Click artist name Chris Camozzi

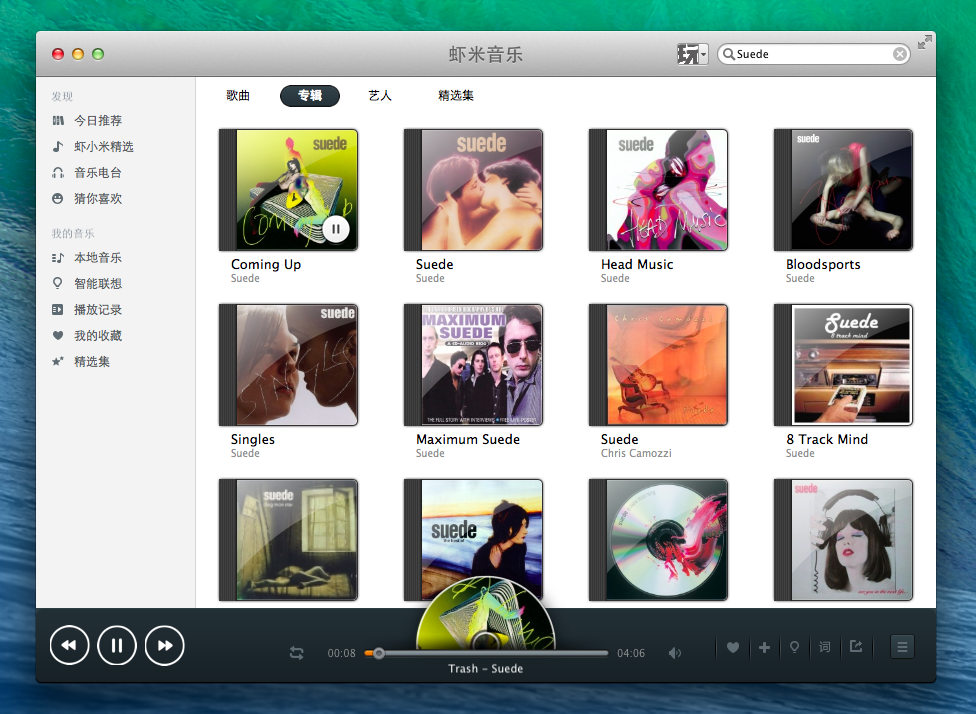[x=636, y=453]
